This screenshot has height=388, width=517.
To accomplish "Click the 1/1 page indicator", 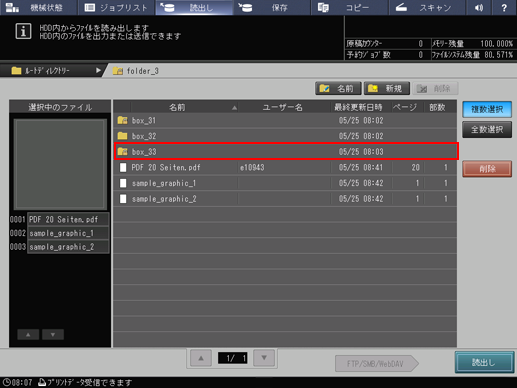I will (x=232, y=358).
